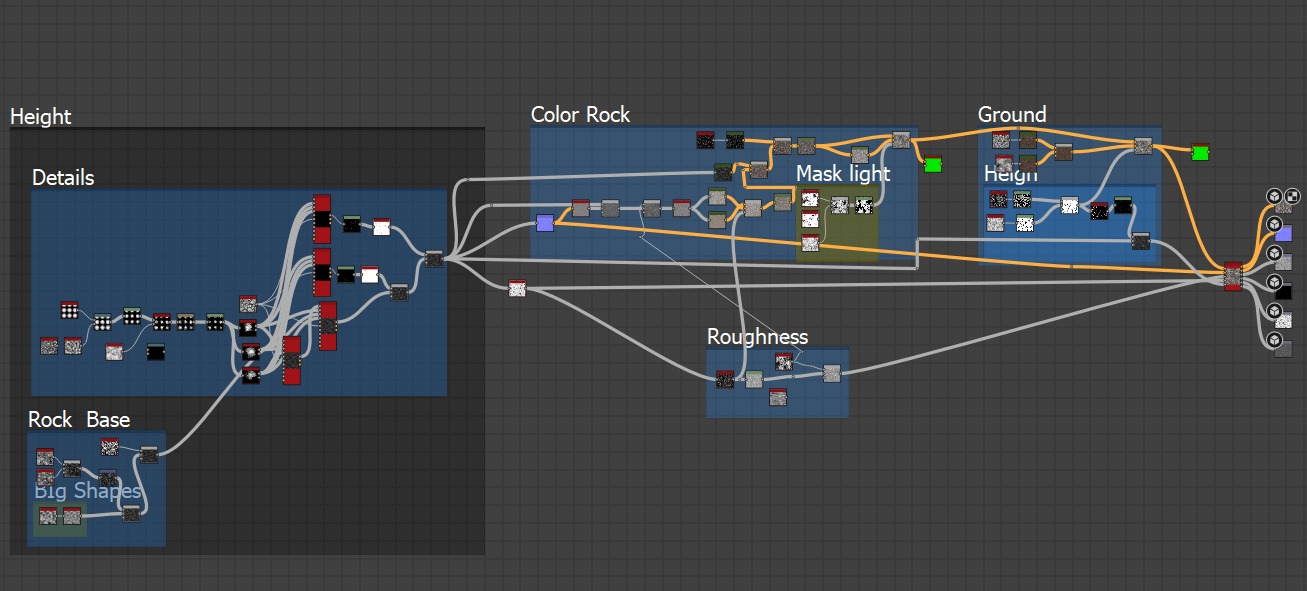Select the white output node in Ground height subframe
Screen dimensions: 1307x591
(1069, 206)
